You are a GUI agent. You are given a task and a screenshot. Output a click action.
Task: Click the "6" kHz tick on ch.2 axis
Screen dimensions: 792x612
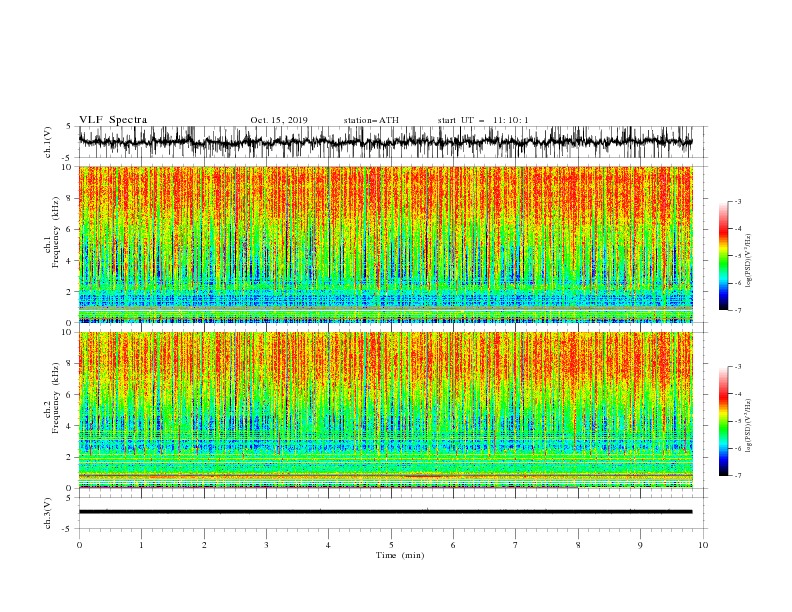point(70,395)
